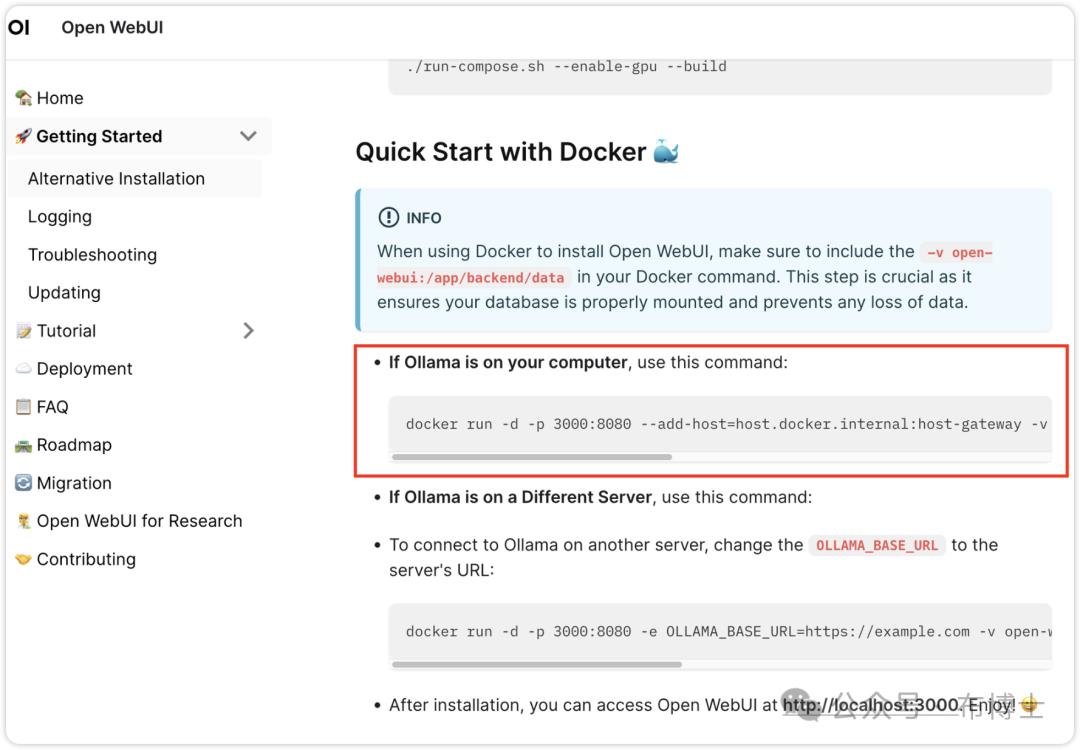Viewport: 1080px width, 750px height.
Task: Click the Roadmap icon in sidebar
Action: point(23,445)
